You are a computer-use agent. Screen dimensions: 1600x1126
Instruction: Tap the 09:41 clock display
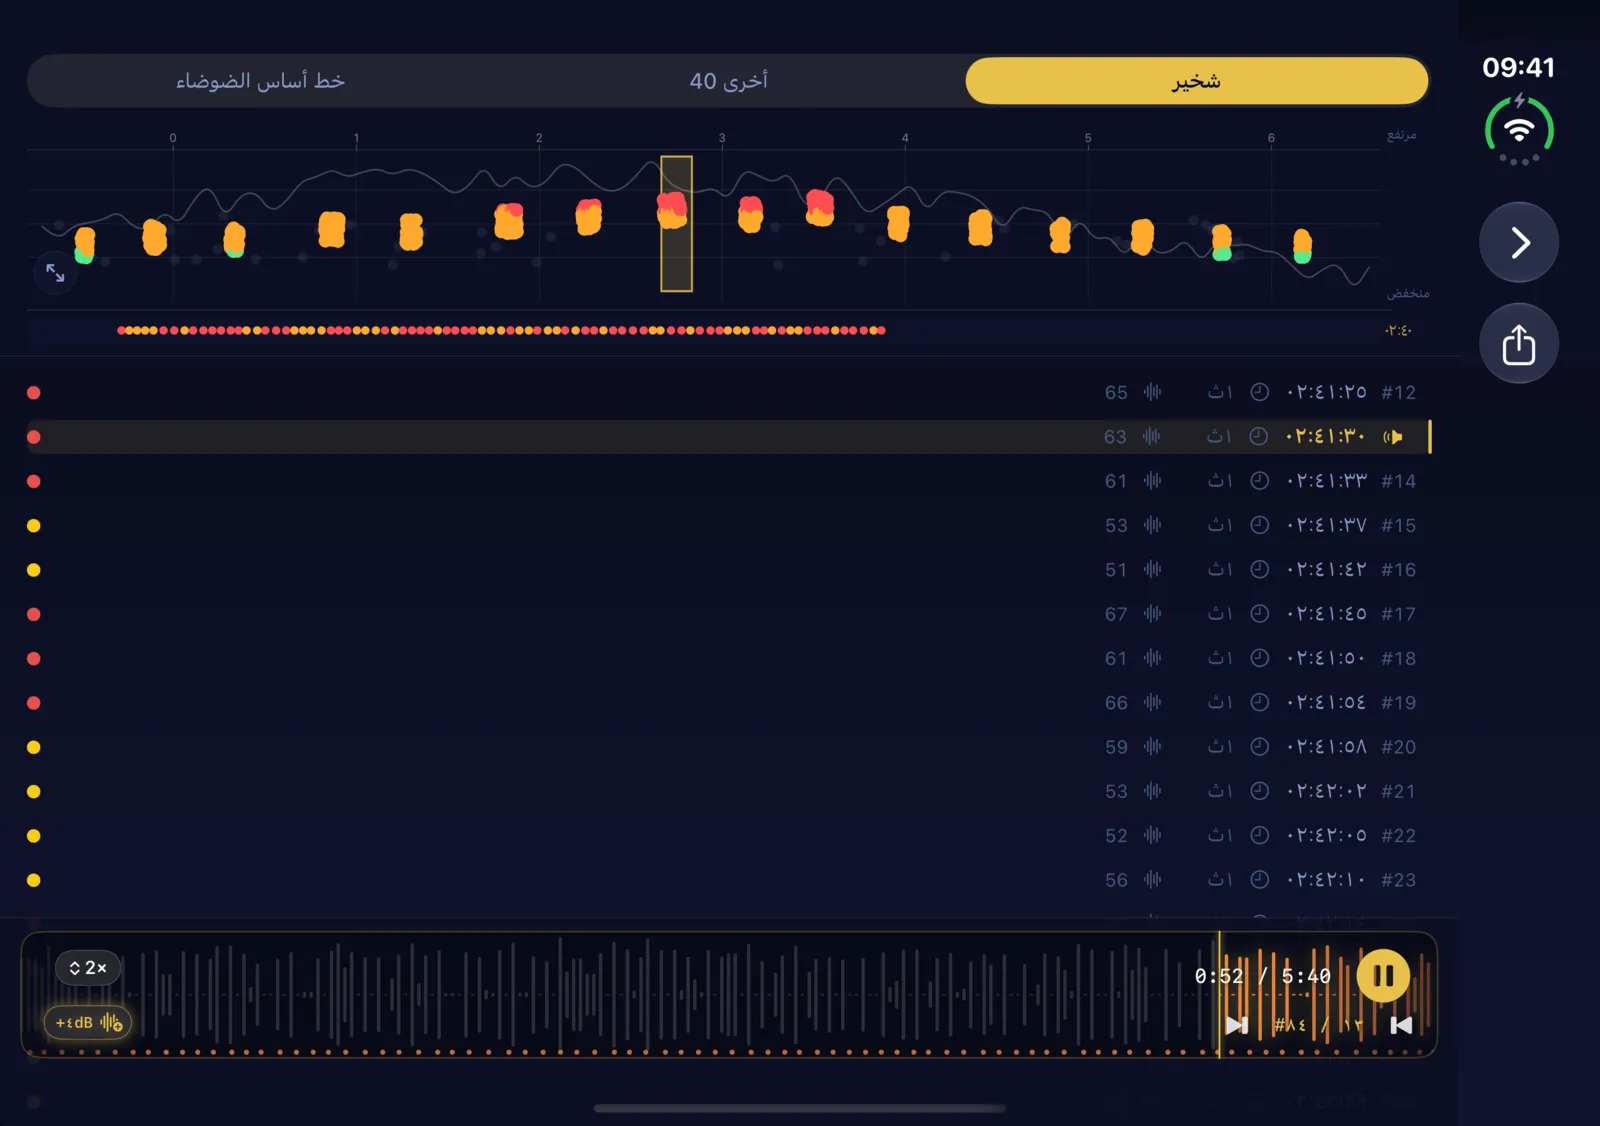pos(1518,67)
